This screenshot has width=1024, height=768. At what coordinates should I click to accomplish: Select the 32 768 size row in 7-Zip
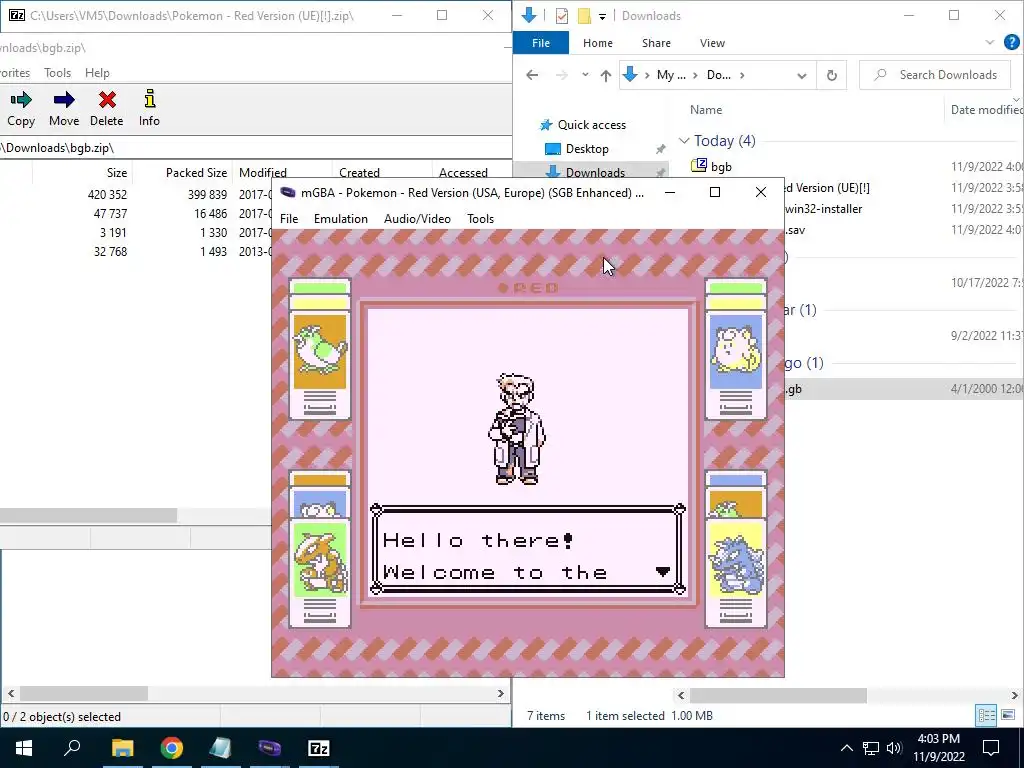(136, 251)
